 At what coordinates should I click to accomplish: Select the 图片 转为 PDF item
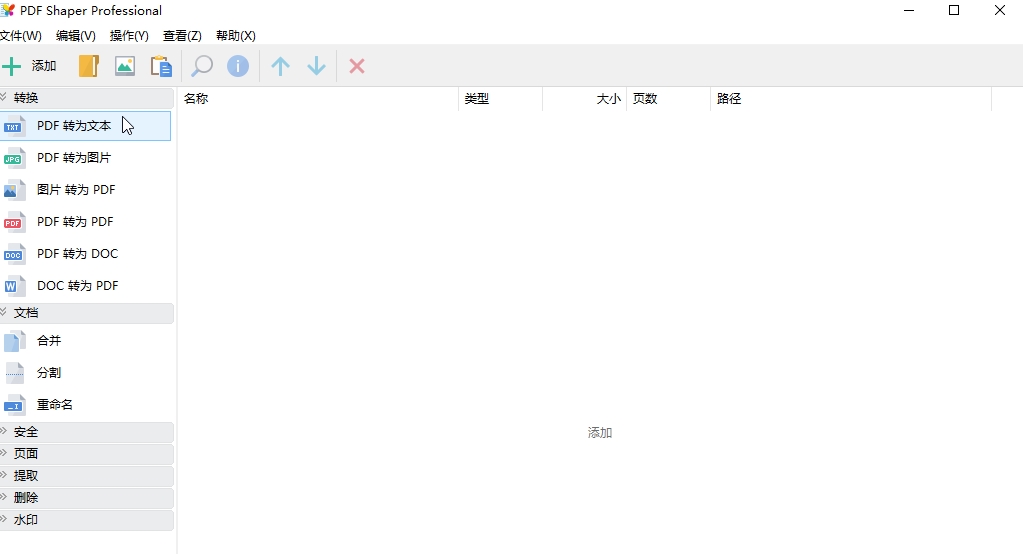coord(85,189)
